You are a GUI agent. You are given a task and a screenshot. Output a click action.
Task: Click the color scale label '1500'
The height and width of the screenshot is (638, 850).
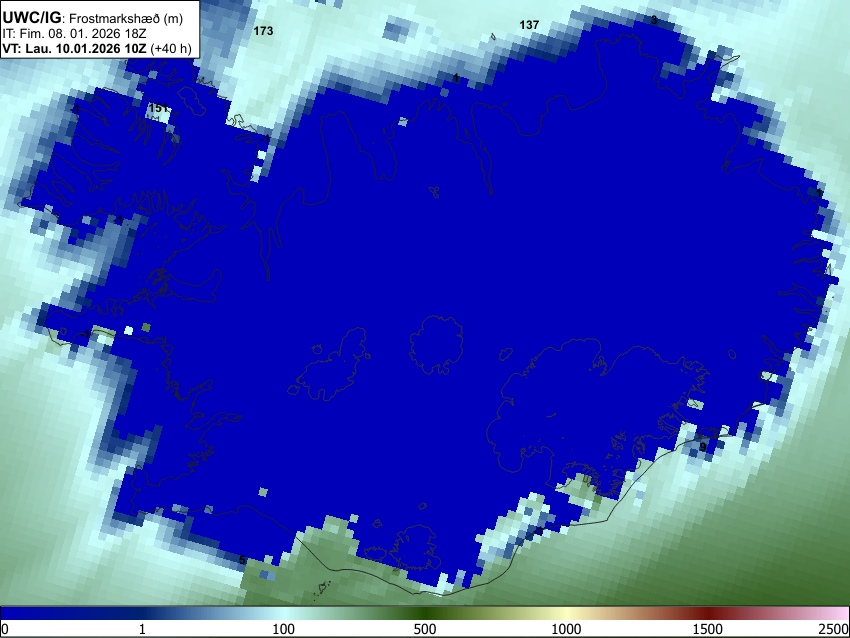pyautogui.click(x=708, y=629)
